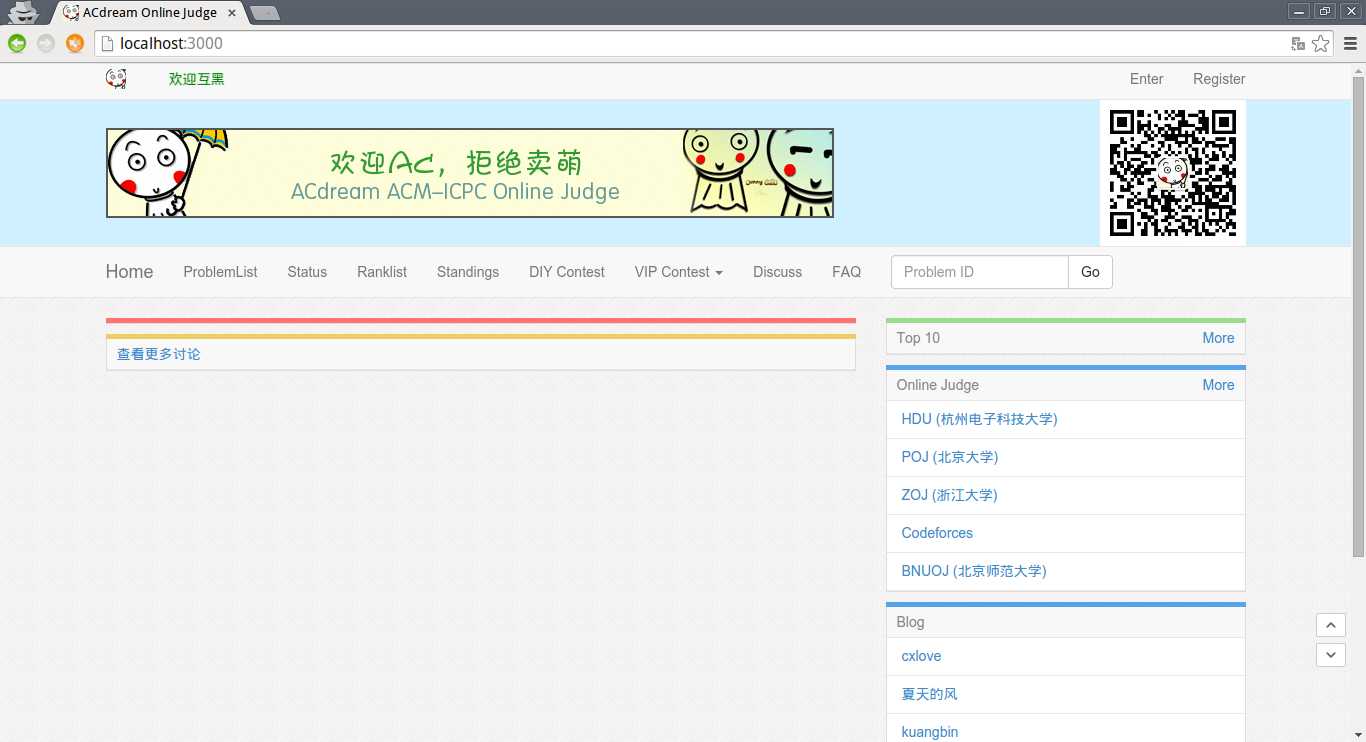This screenshot has width=1366, height=742.
Task: Go to Home in the navbar
Action: pos(130,272)
